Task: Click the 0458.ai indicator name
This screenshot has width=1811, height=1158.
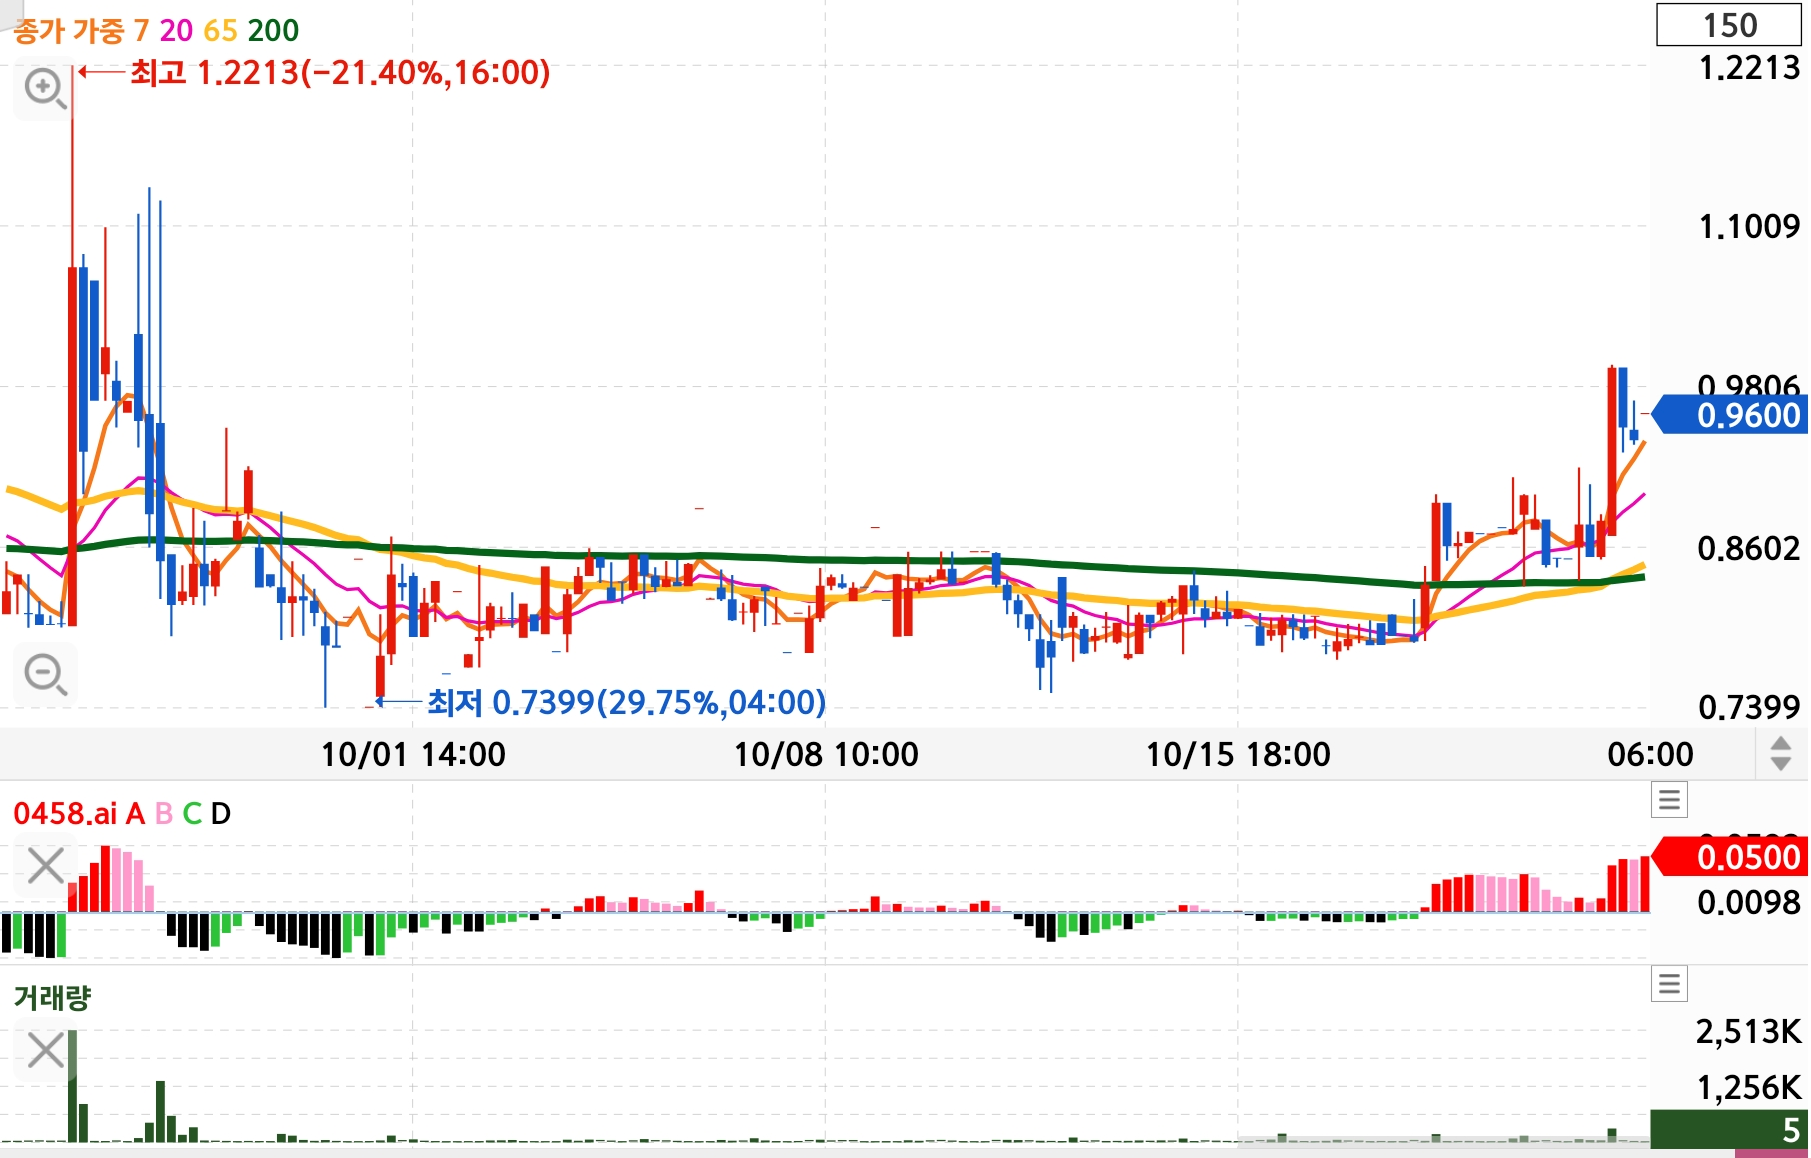Action: [65, 814]
